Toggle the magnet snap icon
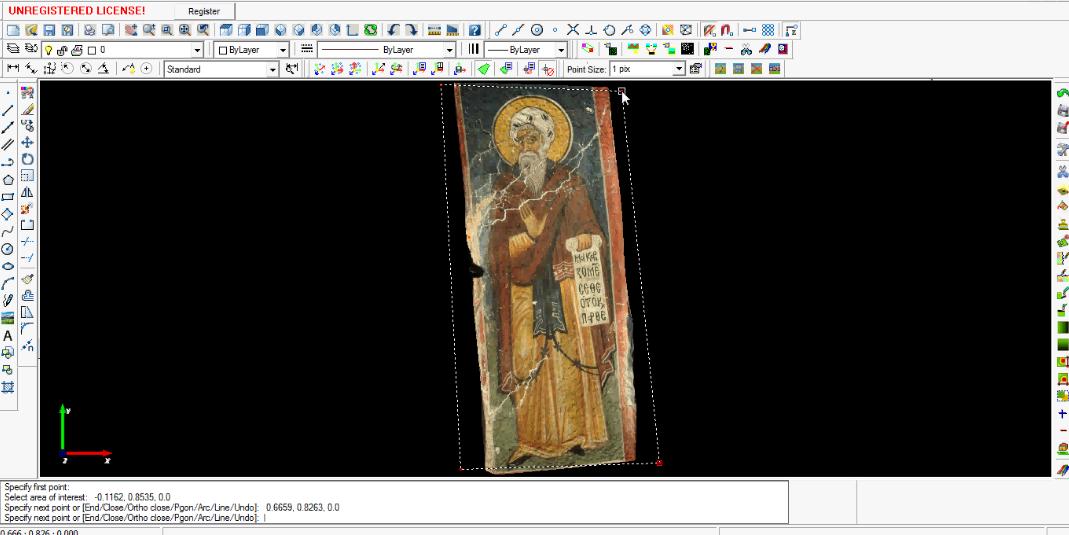This screenshot has height=535, width=1069. (727, 30)
